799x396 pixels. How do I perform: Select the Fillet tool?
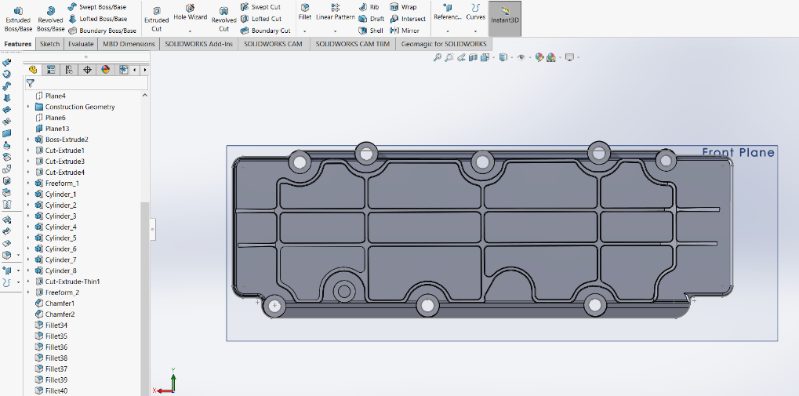(305, 12)
